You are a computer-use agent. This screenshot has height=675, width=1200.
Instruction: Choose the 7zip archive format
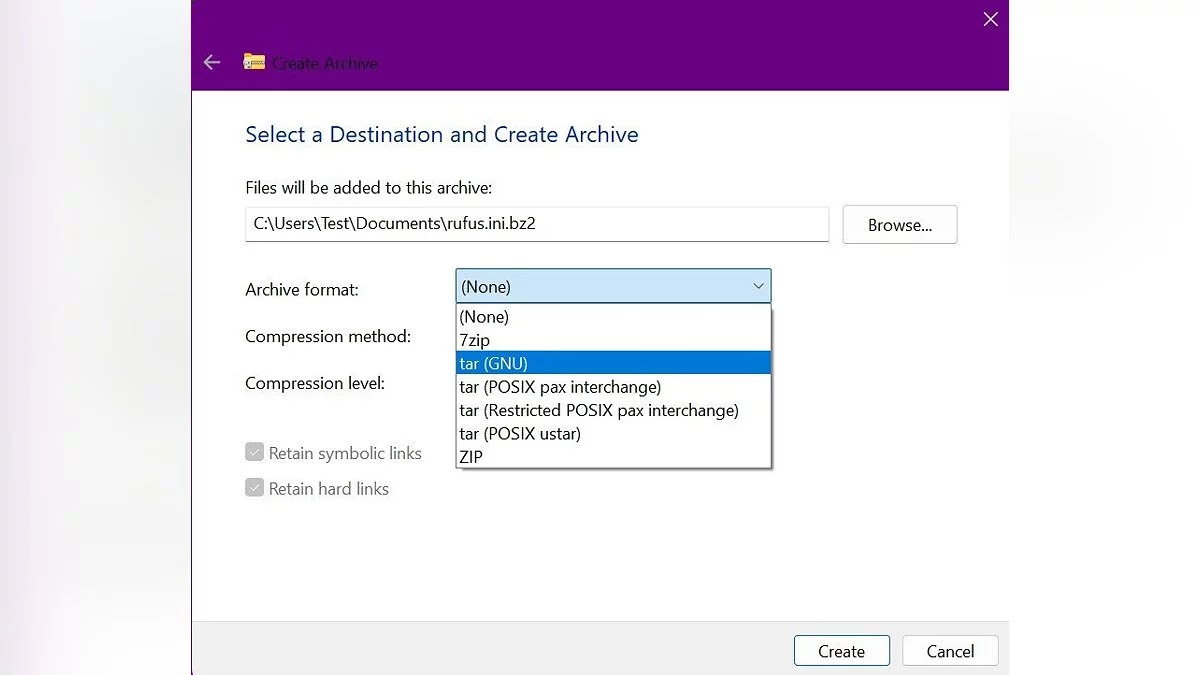pyautogui.click(x=474, y=340)
